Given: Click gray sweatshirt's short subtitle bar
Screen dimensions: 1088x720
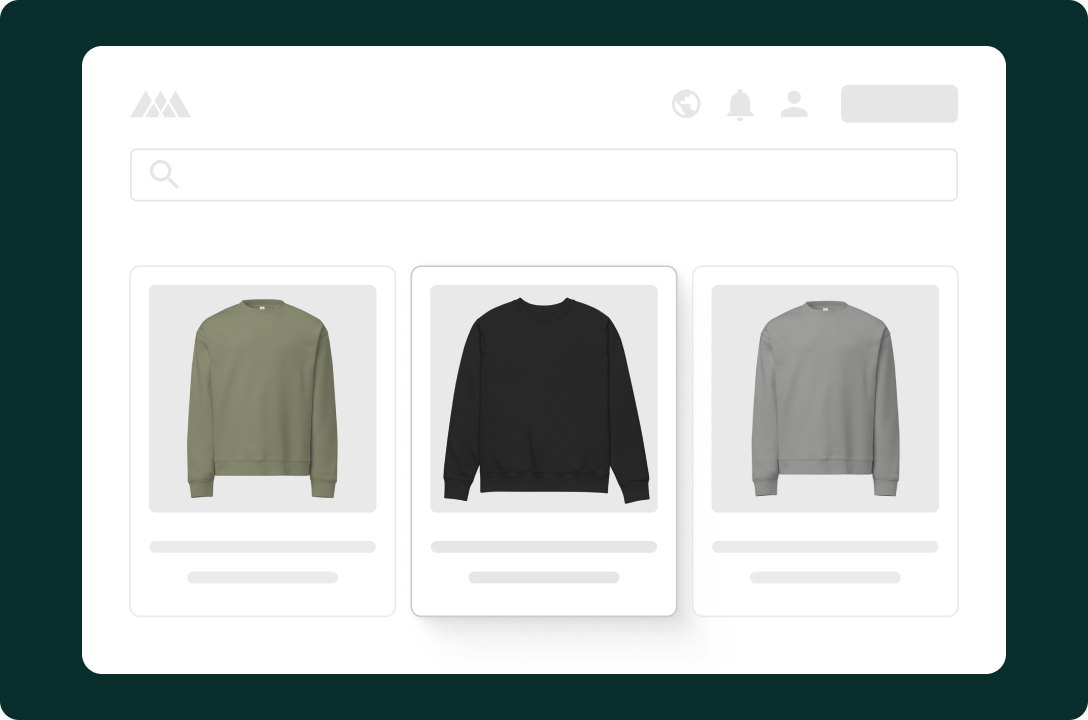Looking at the screenshot, I should click(x=825, y=578).
